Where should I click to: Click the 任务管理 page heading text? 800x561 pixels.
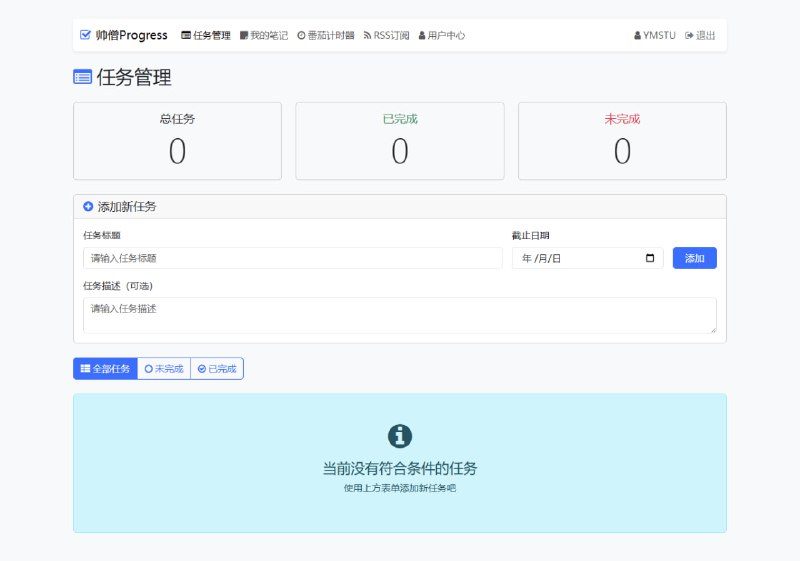point(134,78)
